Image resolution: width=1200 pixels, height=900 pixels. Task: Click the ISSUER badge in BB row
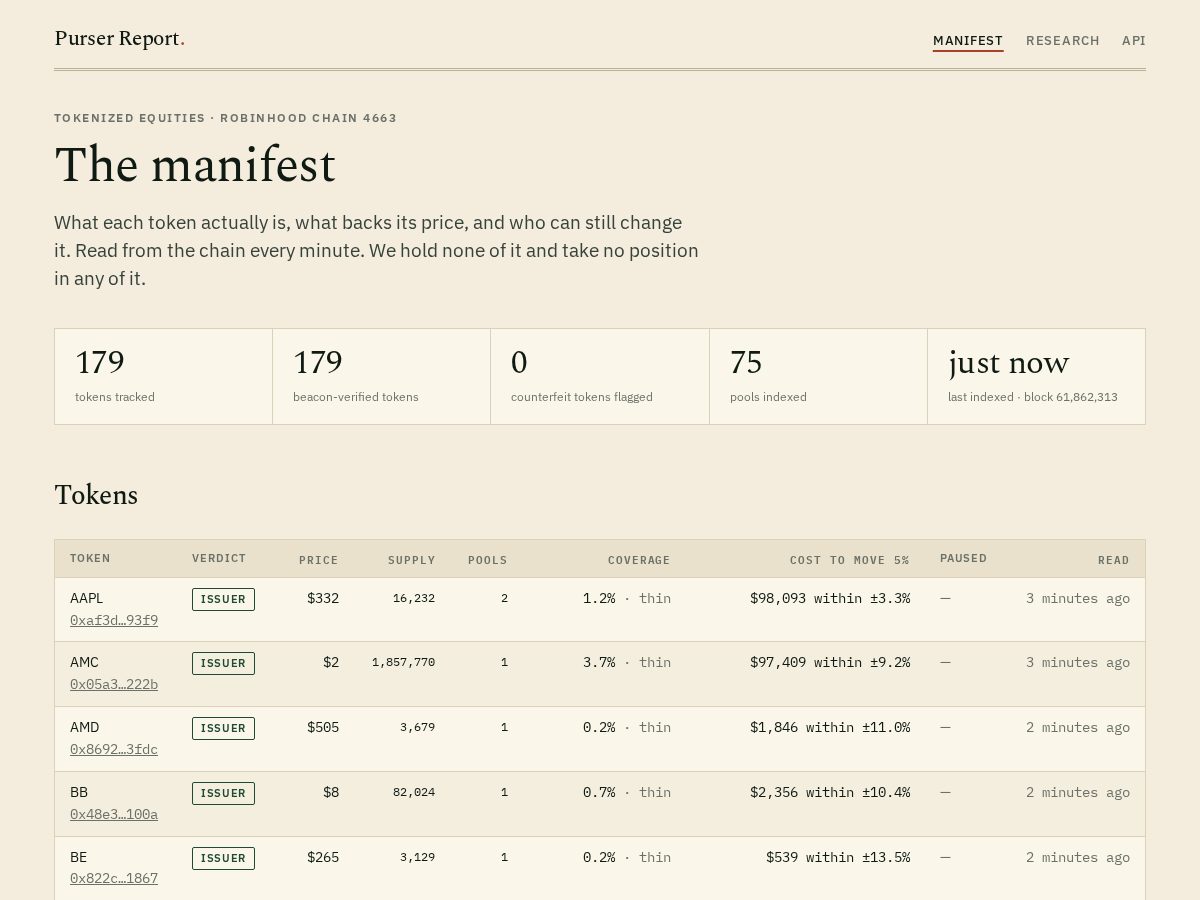tap(223, 793)
